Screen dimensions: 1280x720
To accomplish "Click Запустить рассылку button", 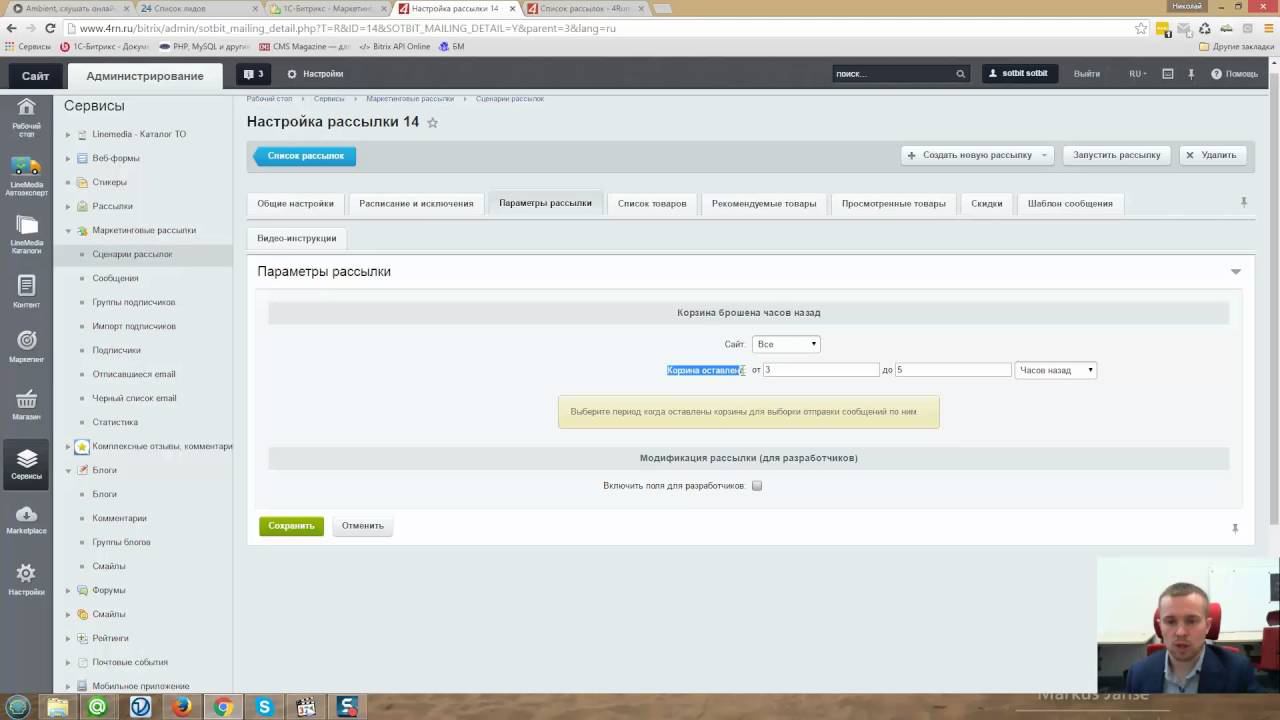I will click(x=1117, y=155).
